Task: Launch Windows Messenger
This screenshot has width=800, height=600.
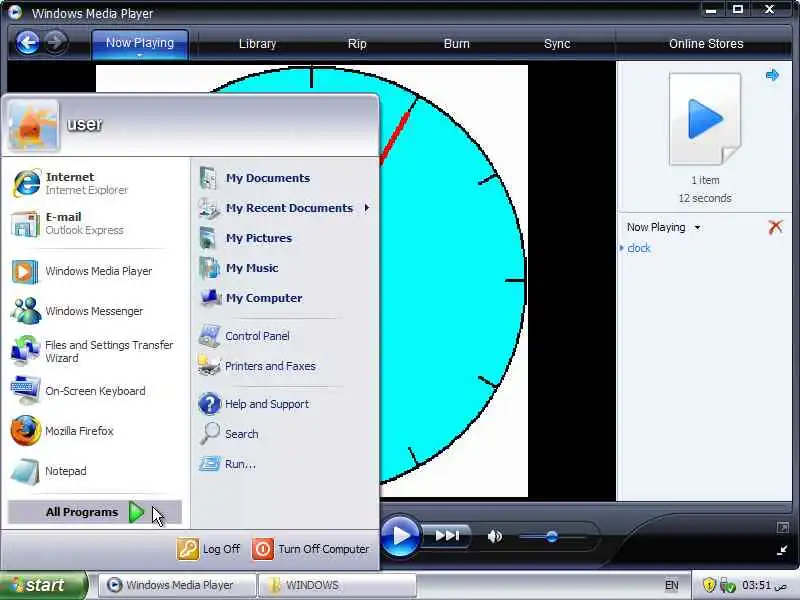Action: point(96,311)
